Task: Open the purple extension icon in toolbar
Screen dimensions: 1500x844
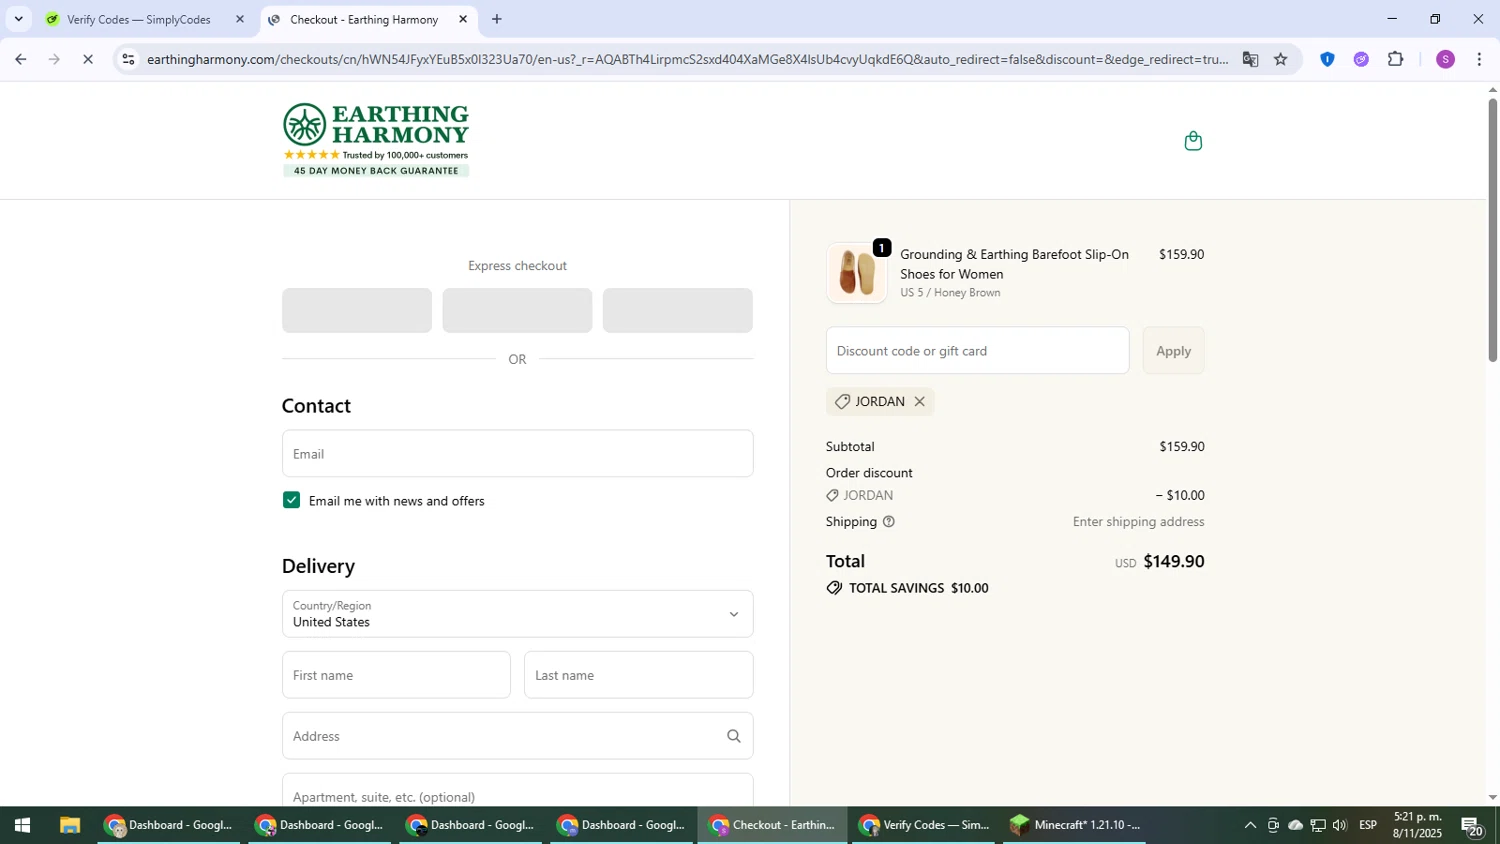Action: point(1361,59)
